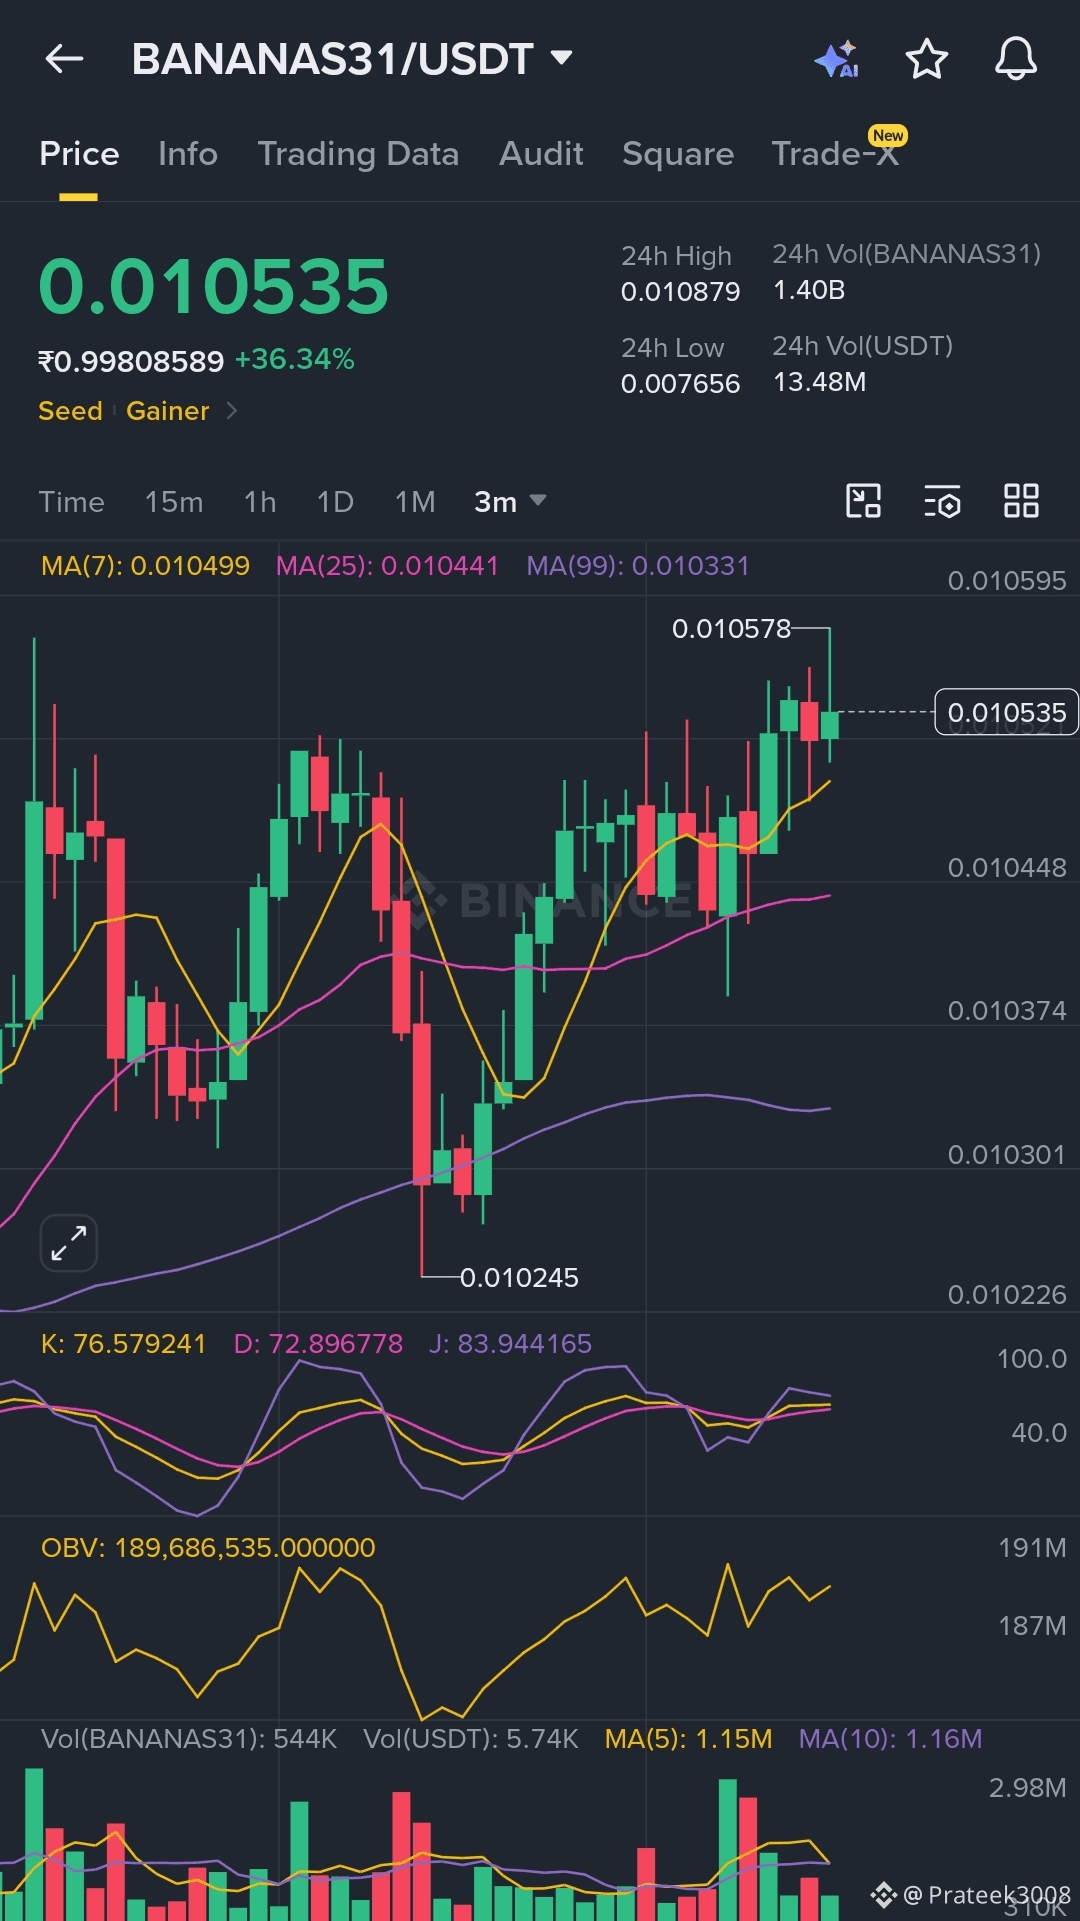Tap the 24h High value 0.010879
Screen dimensions: 1080x1921
(680, 292)
